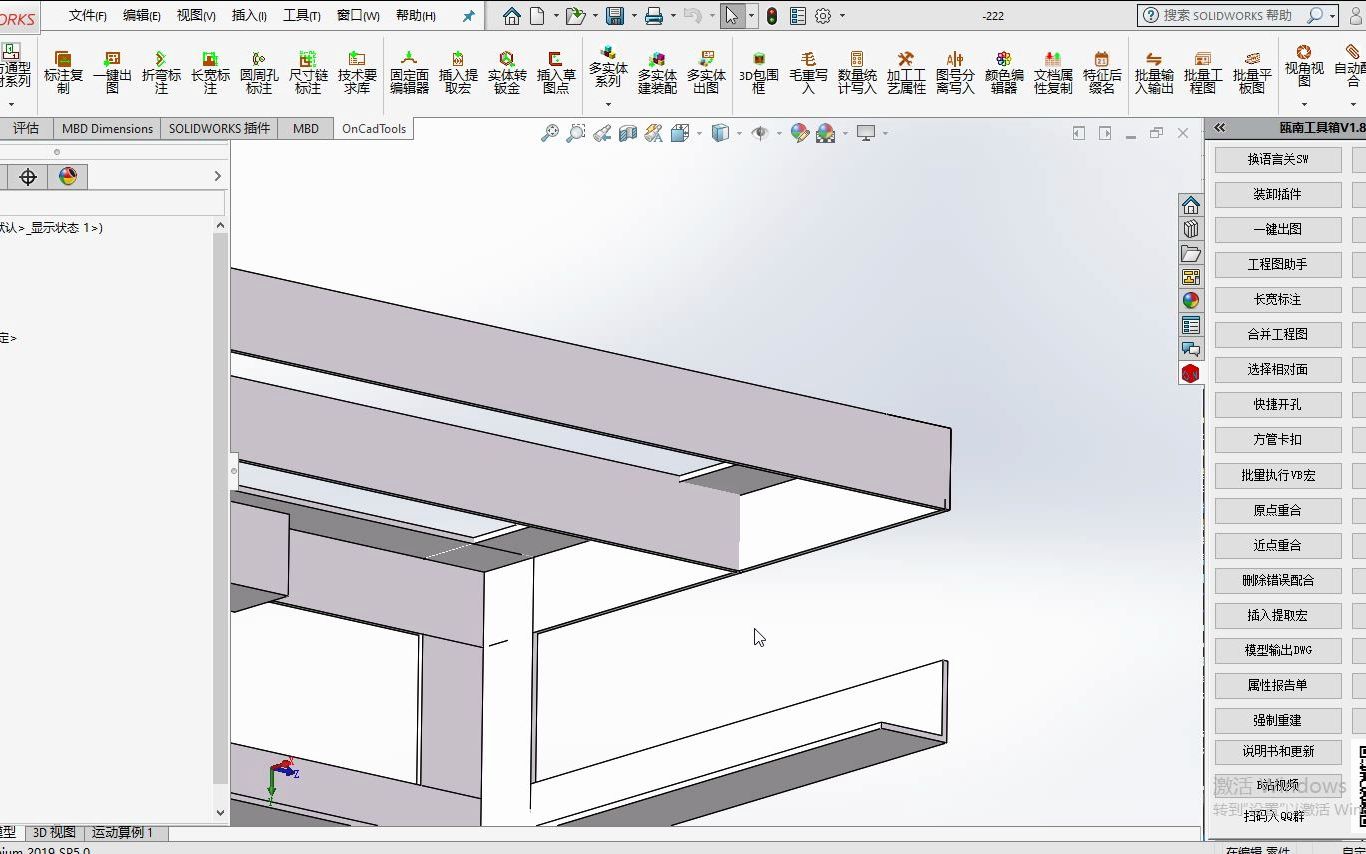The image size is (1366, 854).
Task: Select the 实体转钣金 tool
Action: (507, 72)
